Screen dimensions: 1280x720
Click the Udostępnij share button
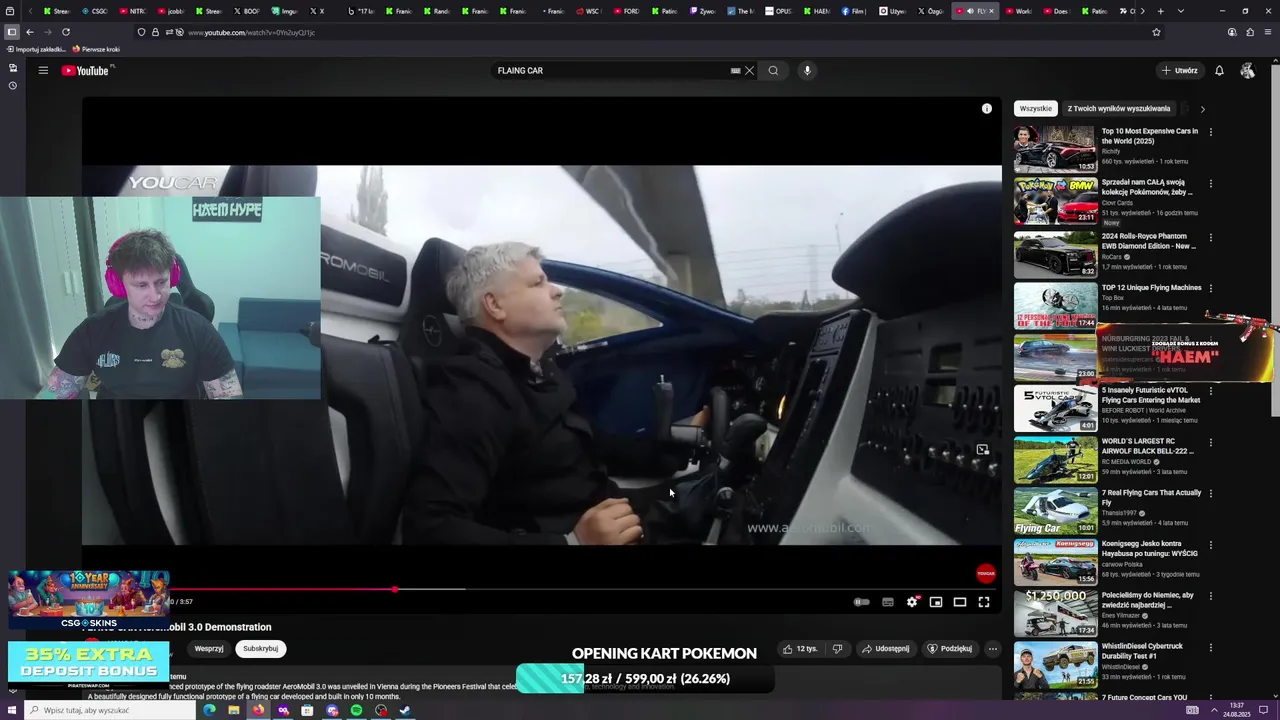(886, 649)
